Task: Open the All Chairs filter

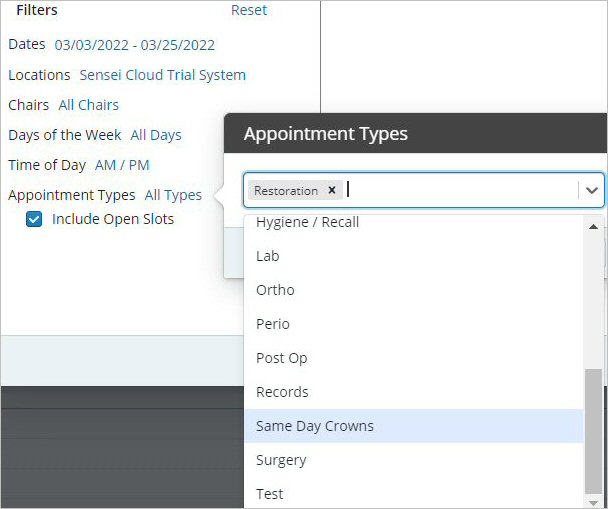Action: pyautogui.click(x=88, y=105)
